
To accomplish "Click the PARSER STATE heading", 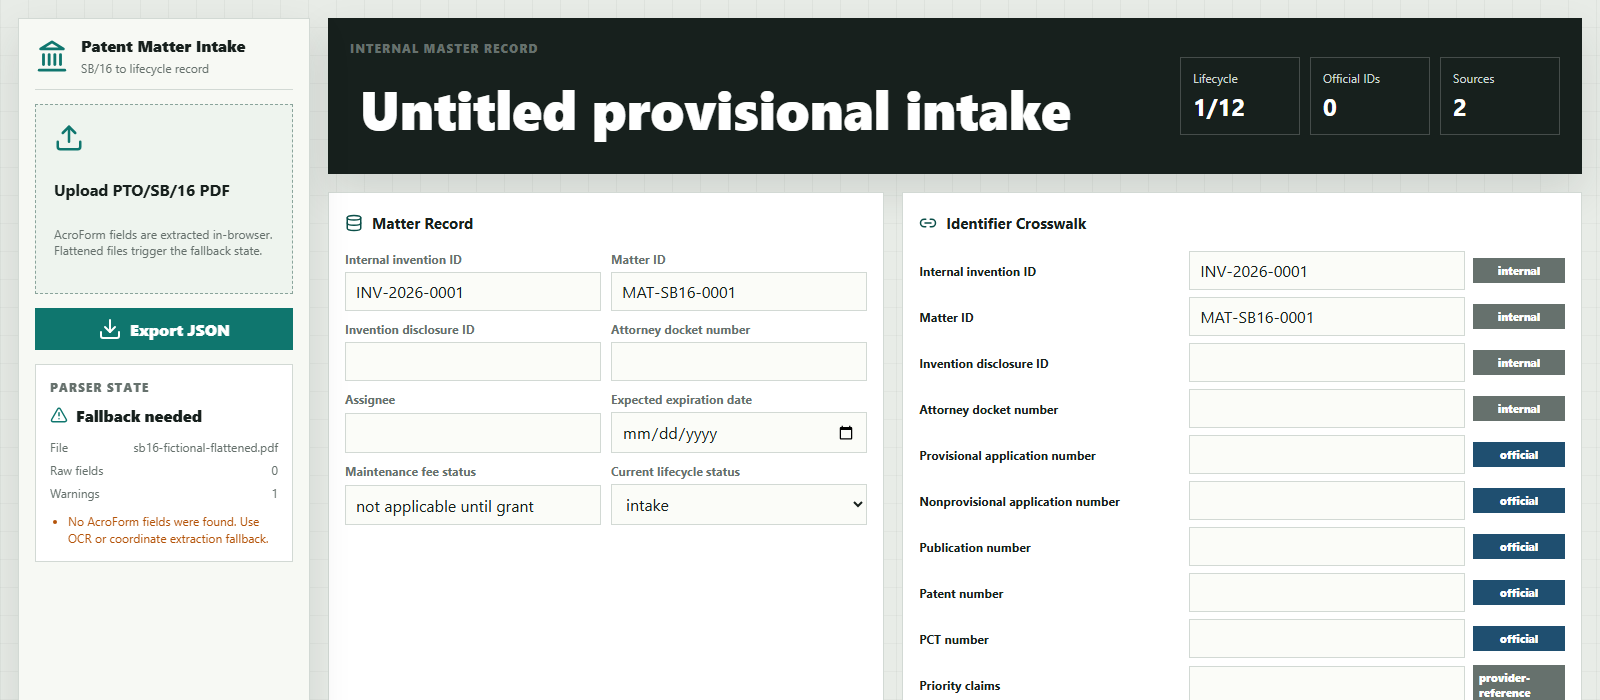I will (99, 387).
